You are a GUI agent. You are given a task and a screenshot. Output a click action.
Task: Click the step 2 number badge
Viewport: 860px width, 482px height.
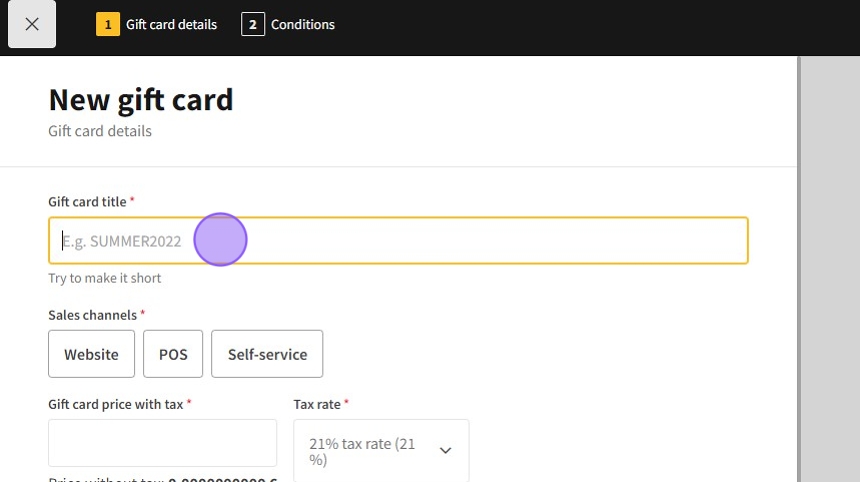click(253, 24)
